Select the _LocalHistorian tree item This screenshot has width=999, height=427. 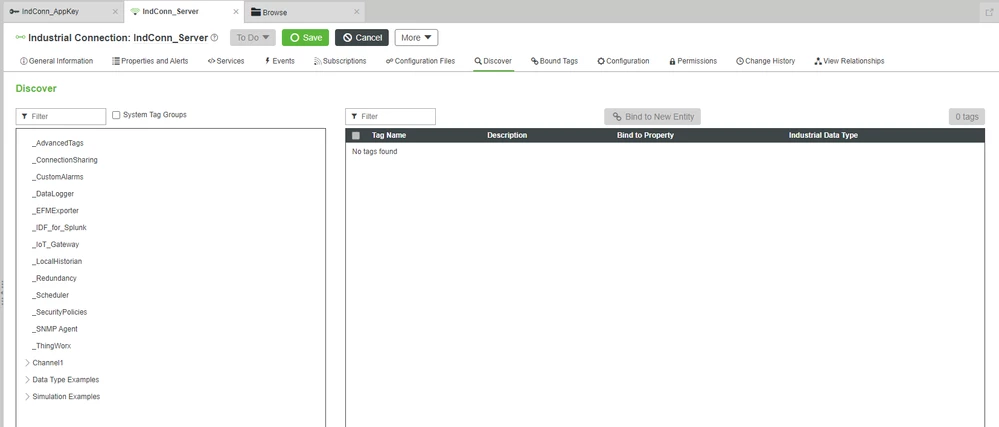tap(56, 261)
